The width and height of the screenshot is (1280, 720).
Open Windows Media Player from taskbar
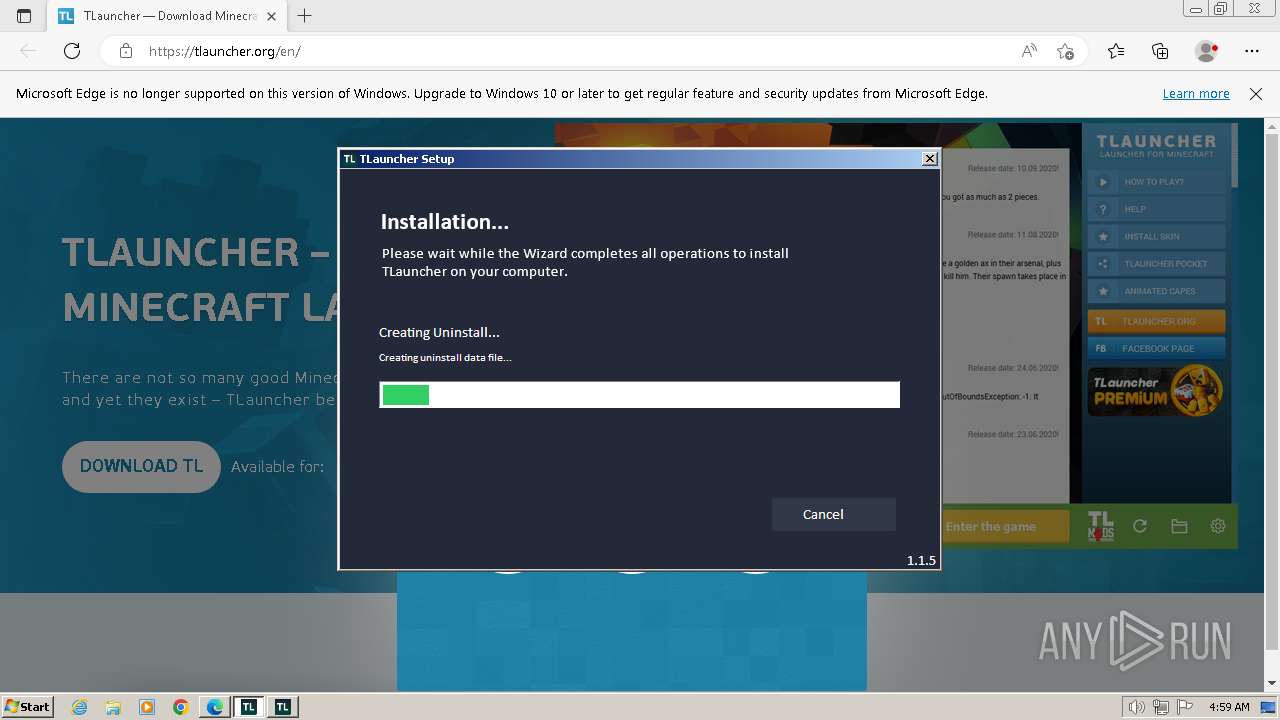(147, 707)
